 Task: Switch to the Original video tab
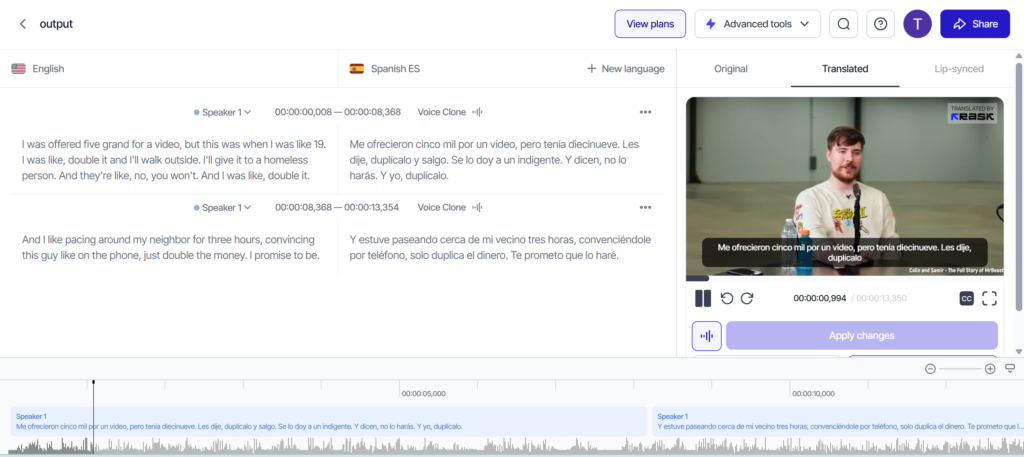[x=731, y=69]
